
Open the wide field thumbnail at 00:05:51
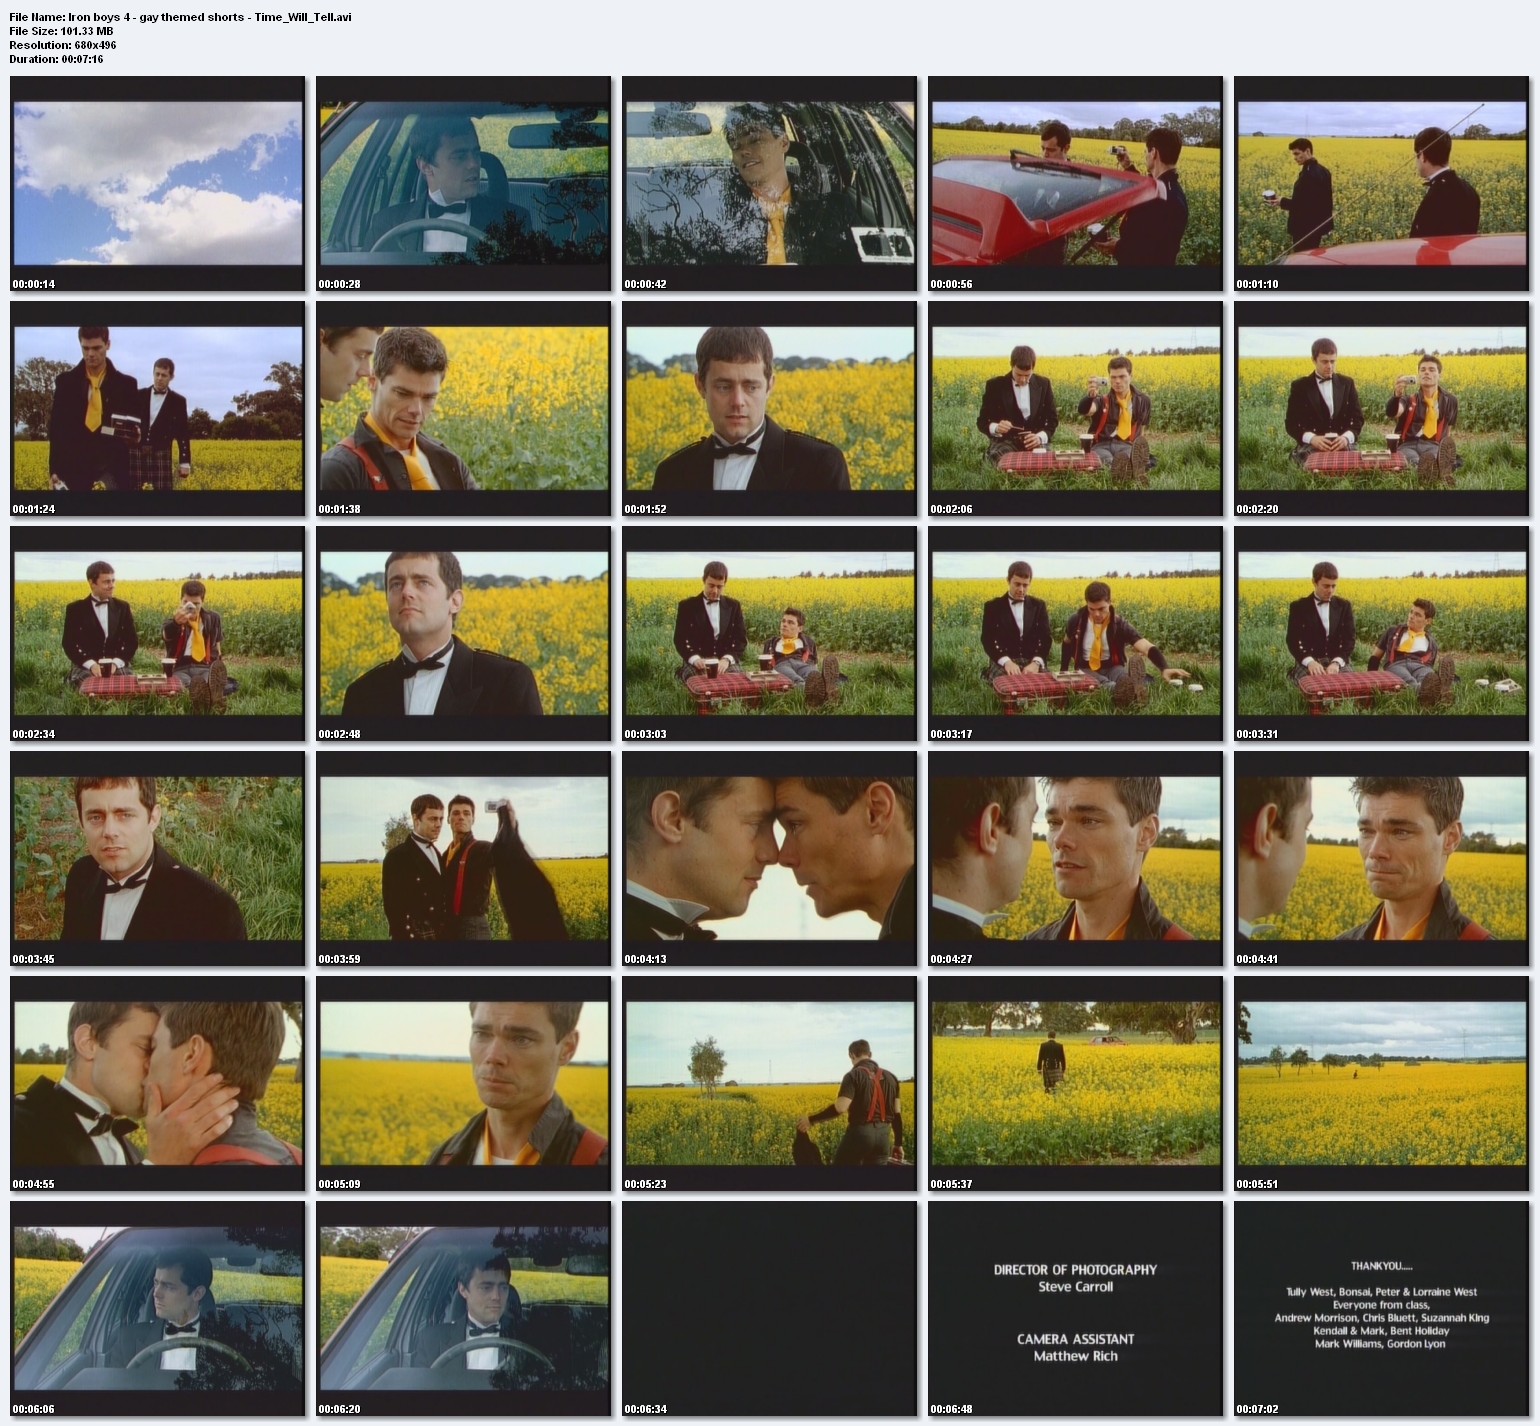[1381, 1083]
